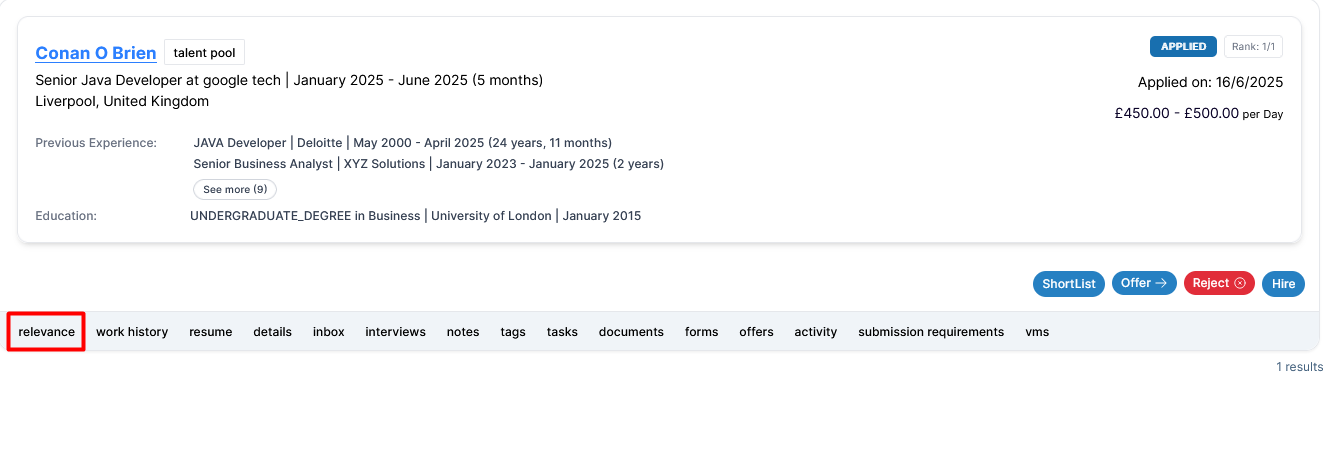Viewport: 1327px width, 454px height.
Task: Hire the candidate
Action: (1283, 284)
